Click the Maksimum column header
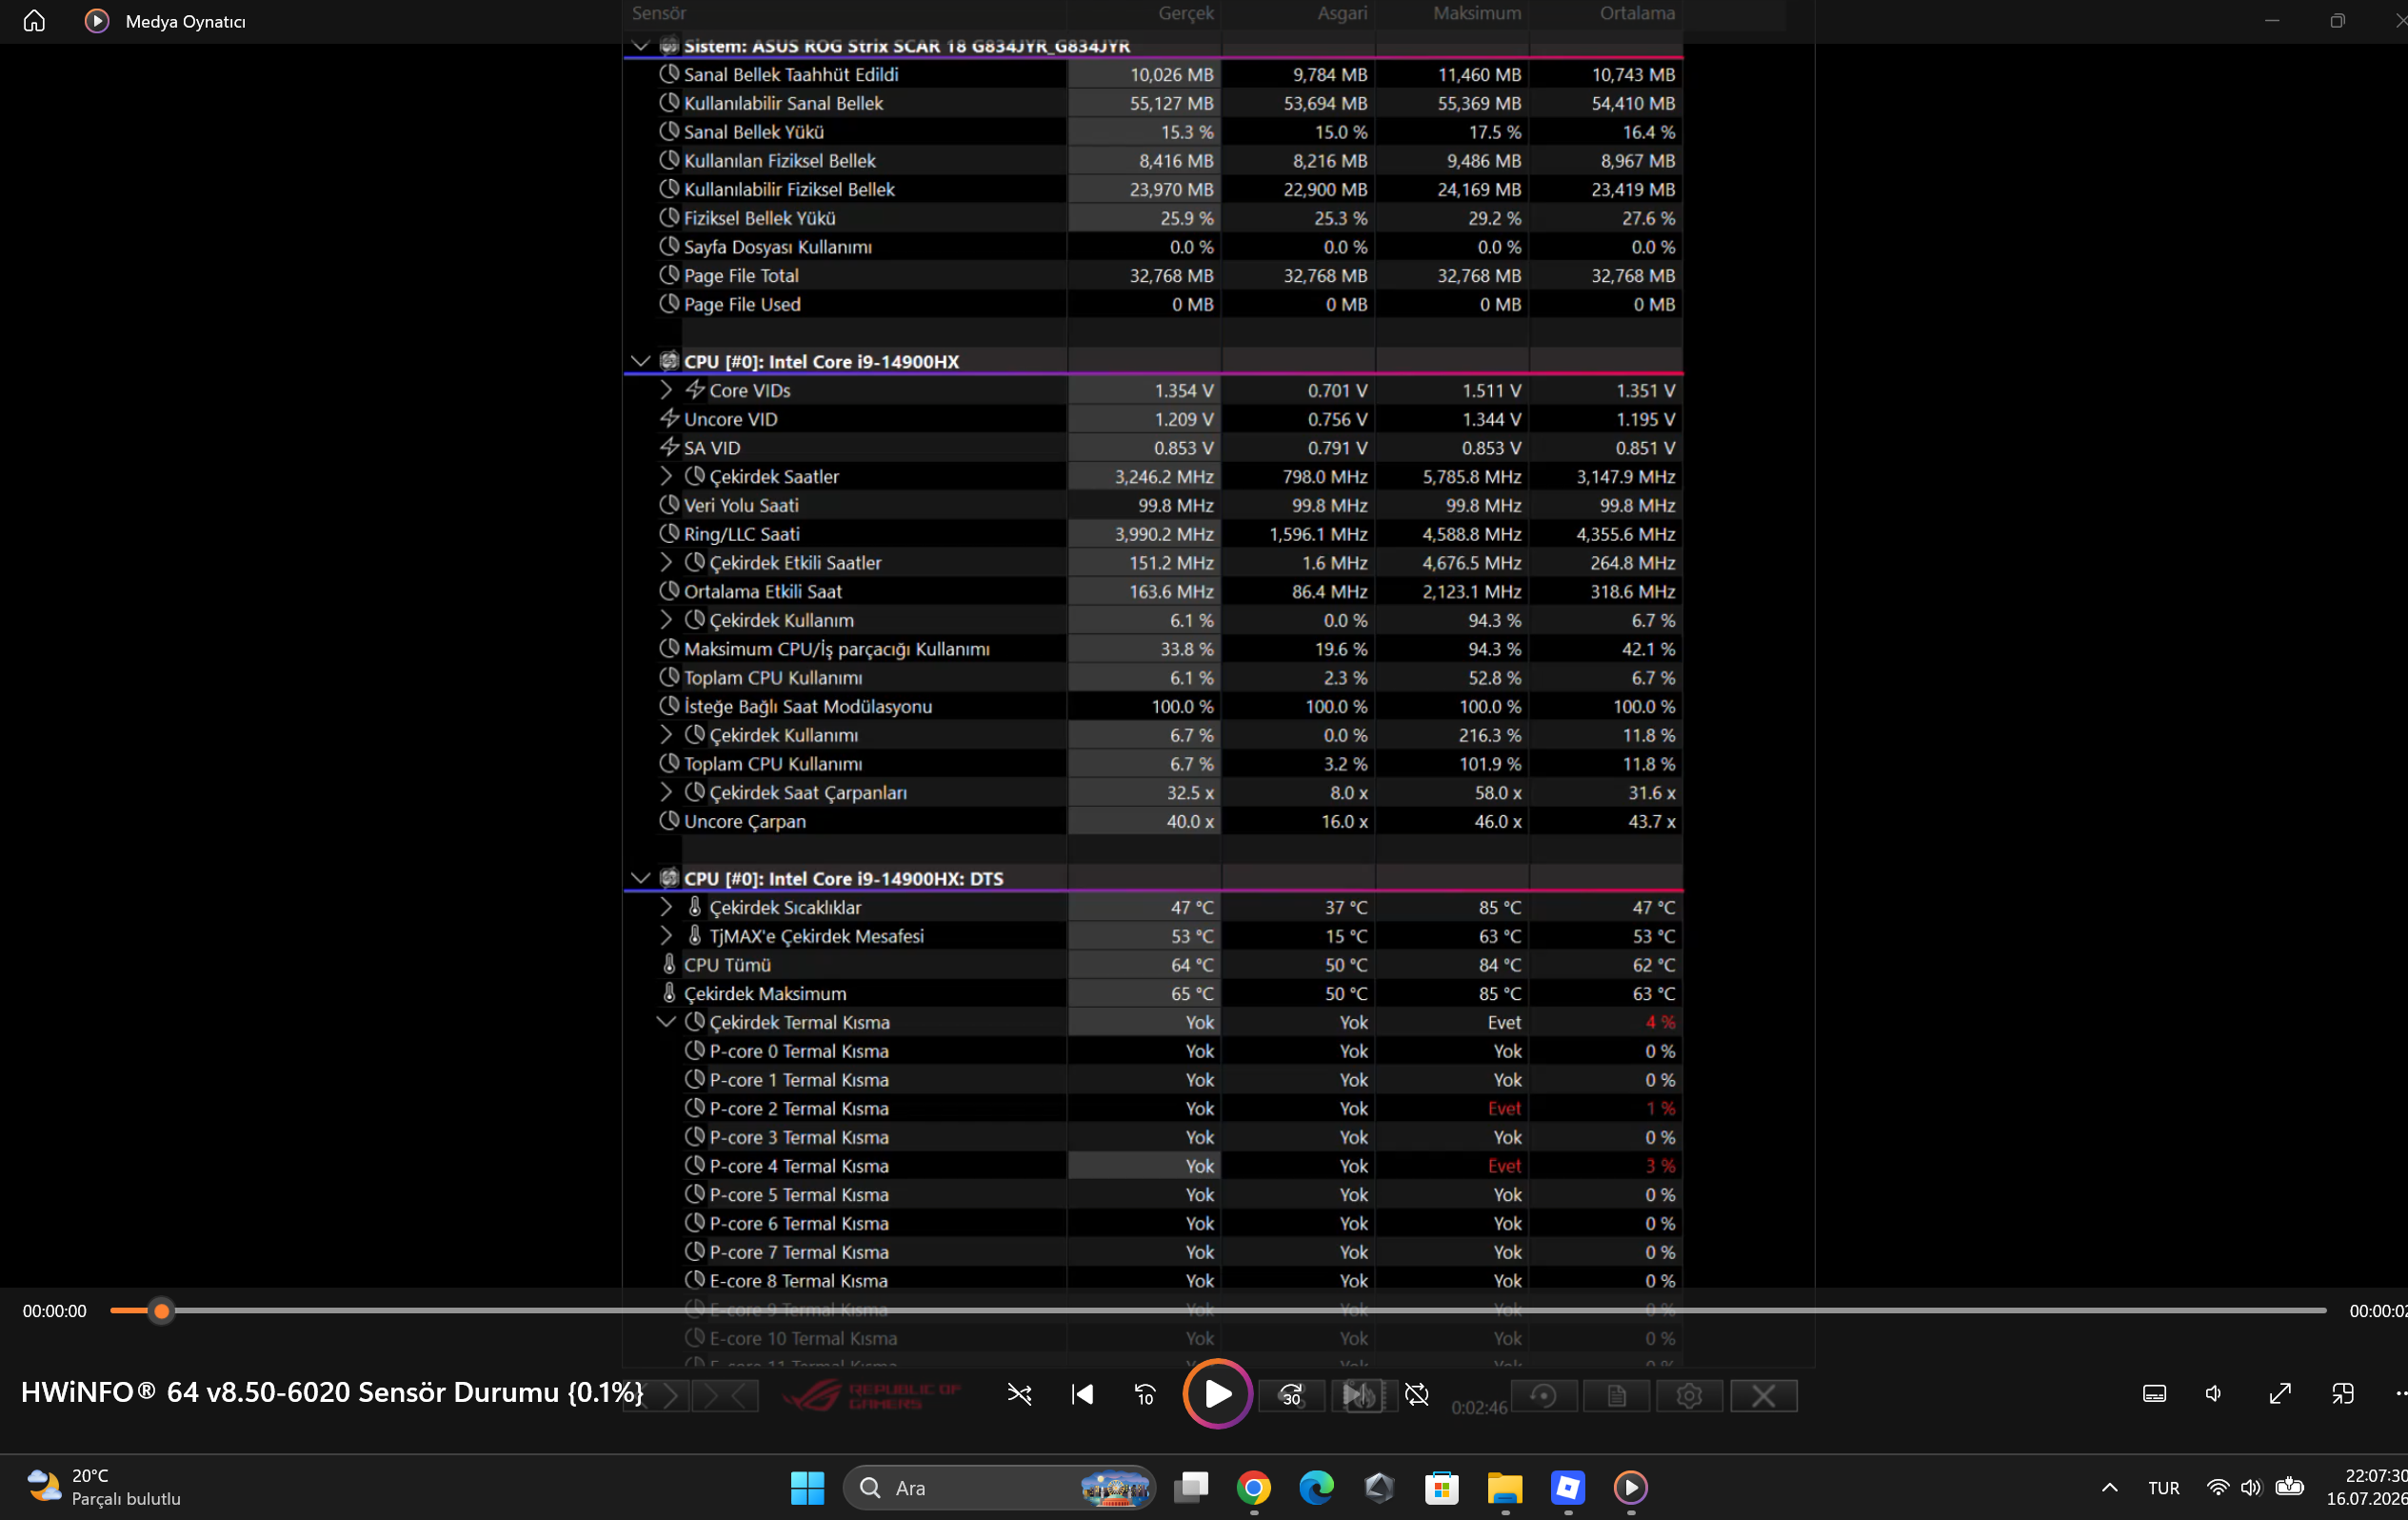Image resolution: width=2408 pixels, height=1520 pixels. [1477, 13]
